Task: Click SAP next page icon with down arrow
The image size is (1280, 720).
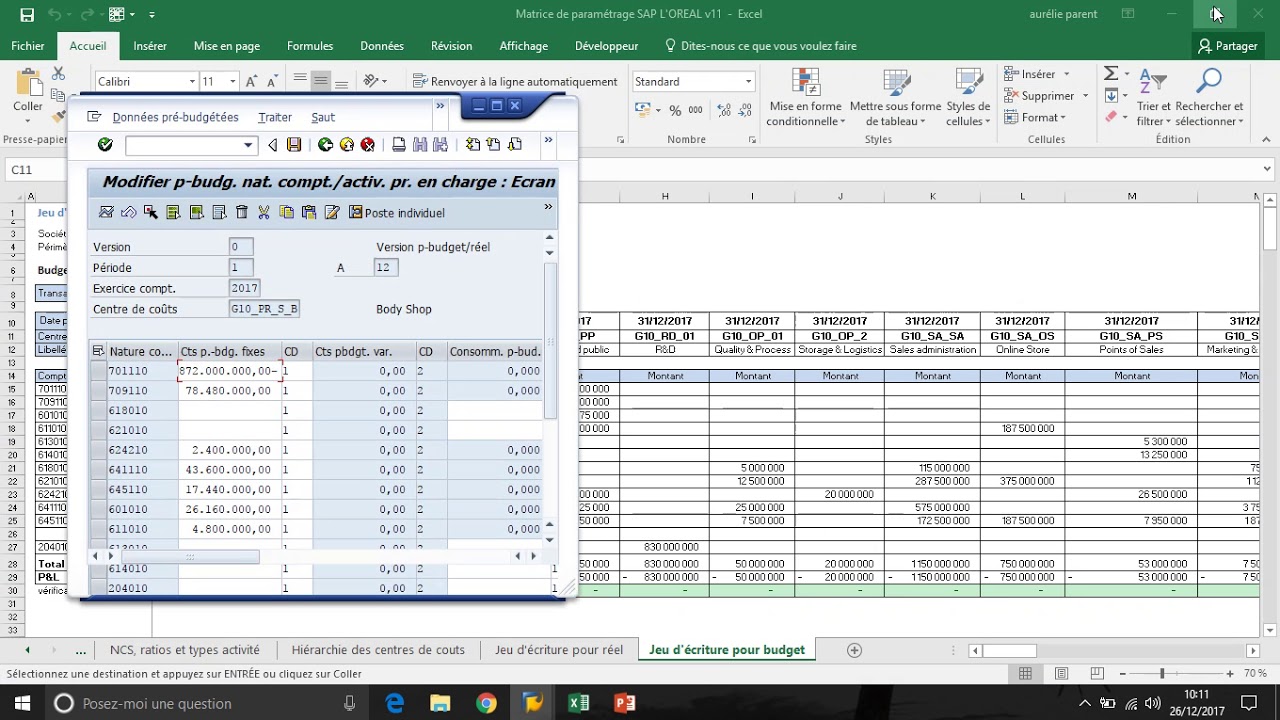Action: pyautogui.click(x=515, y=145)
